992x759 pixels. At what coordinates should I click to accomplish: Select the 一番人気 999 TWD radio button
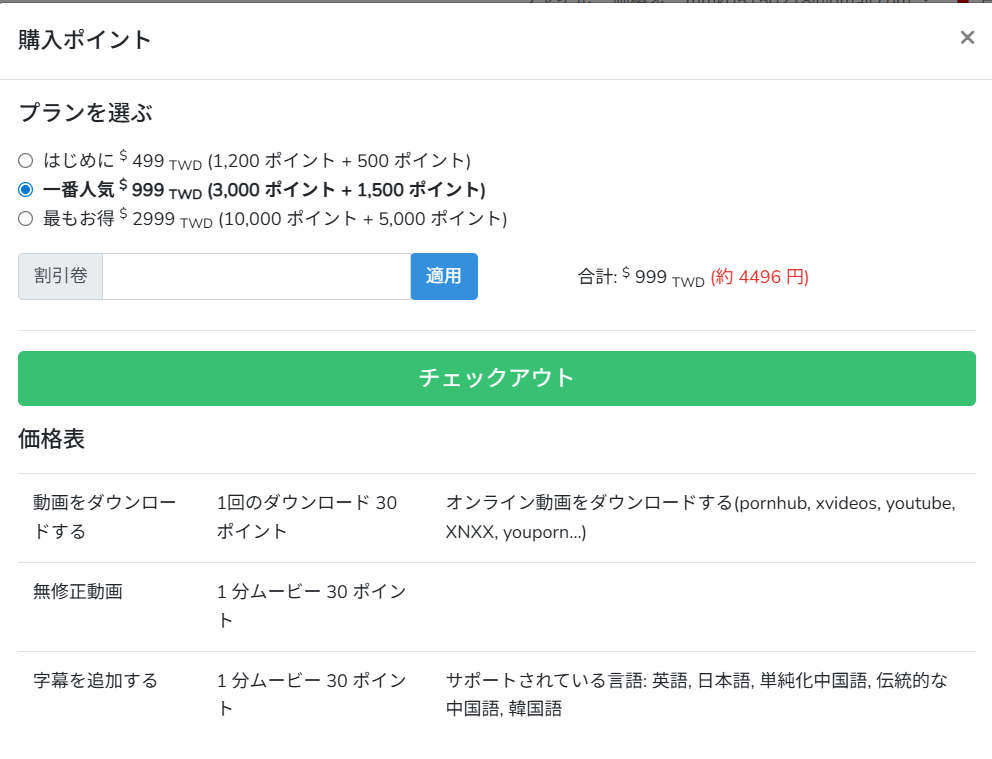26,190
